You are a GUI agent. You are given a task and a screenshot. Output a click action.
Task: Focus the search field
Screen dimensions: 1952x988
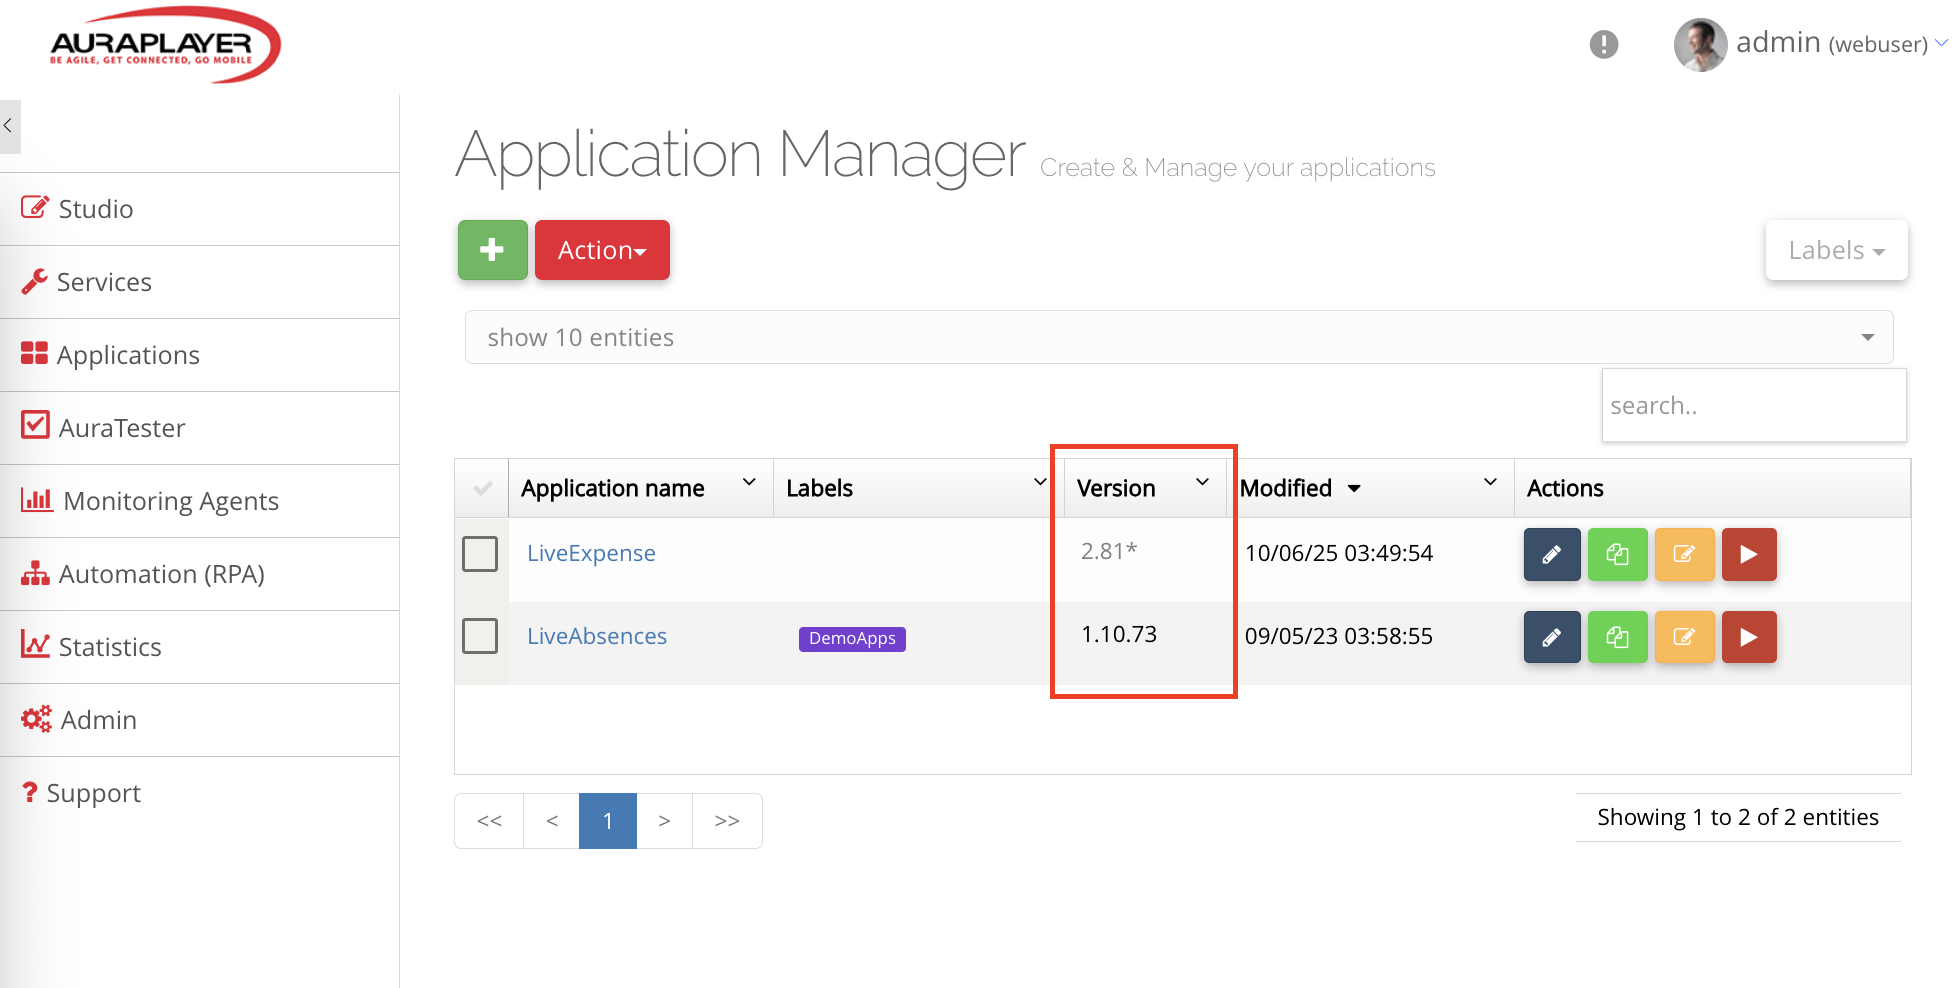(x=1754, y=405)
